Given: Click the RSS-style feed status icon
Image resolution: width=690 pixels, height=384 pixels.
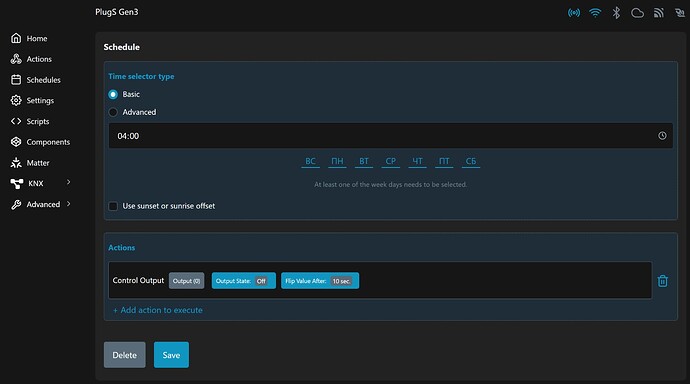Looking at the screenshot, I should (658, 13).
